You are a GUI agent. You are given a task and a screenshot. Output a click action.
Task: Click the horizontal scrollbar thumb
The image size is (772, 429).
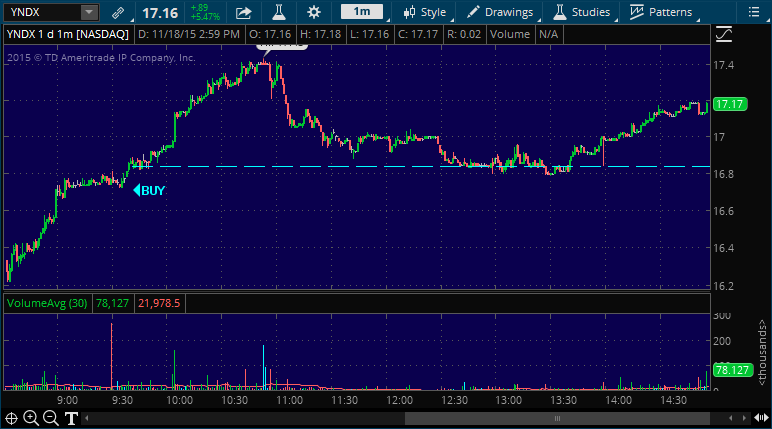coord(557,419)
